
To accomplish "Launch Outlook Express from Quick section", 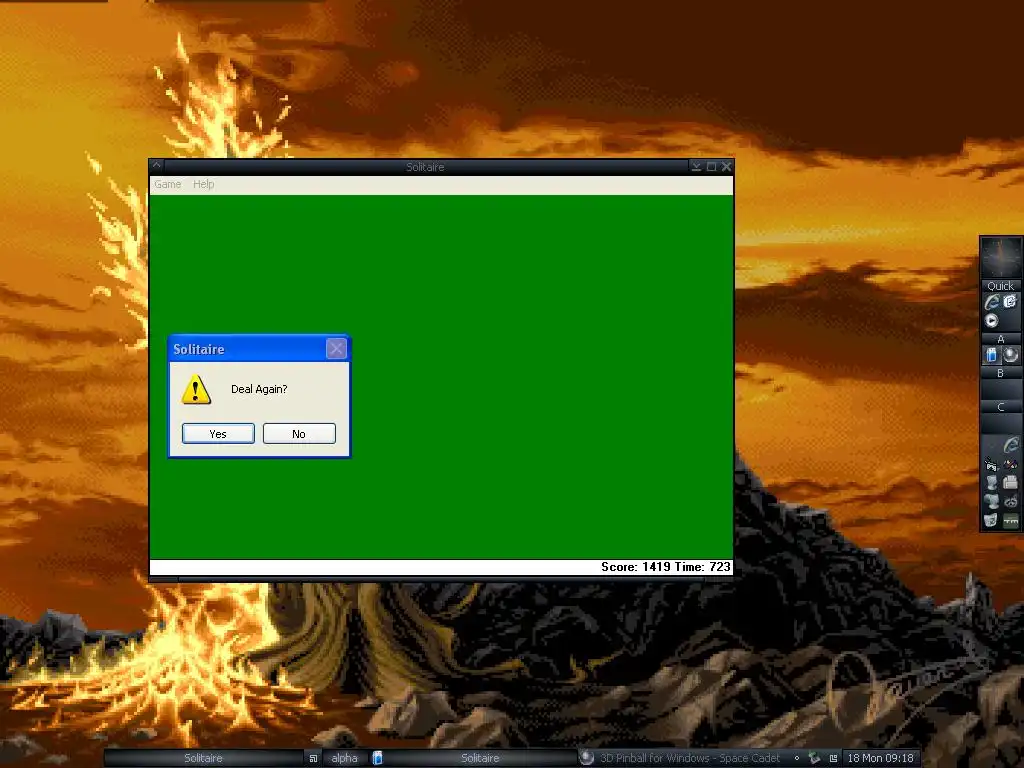I will pos(1010,301).
